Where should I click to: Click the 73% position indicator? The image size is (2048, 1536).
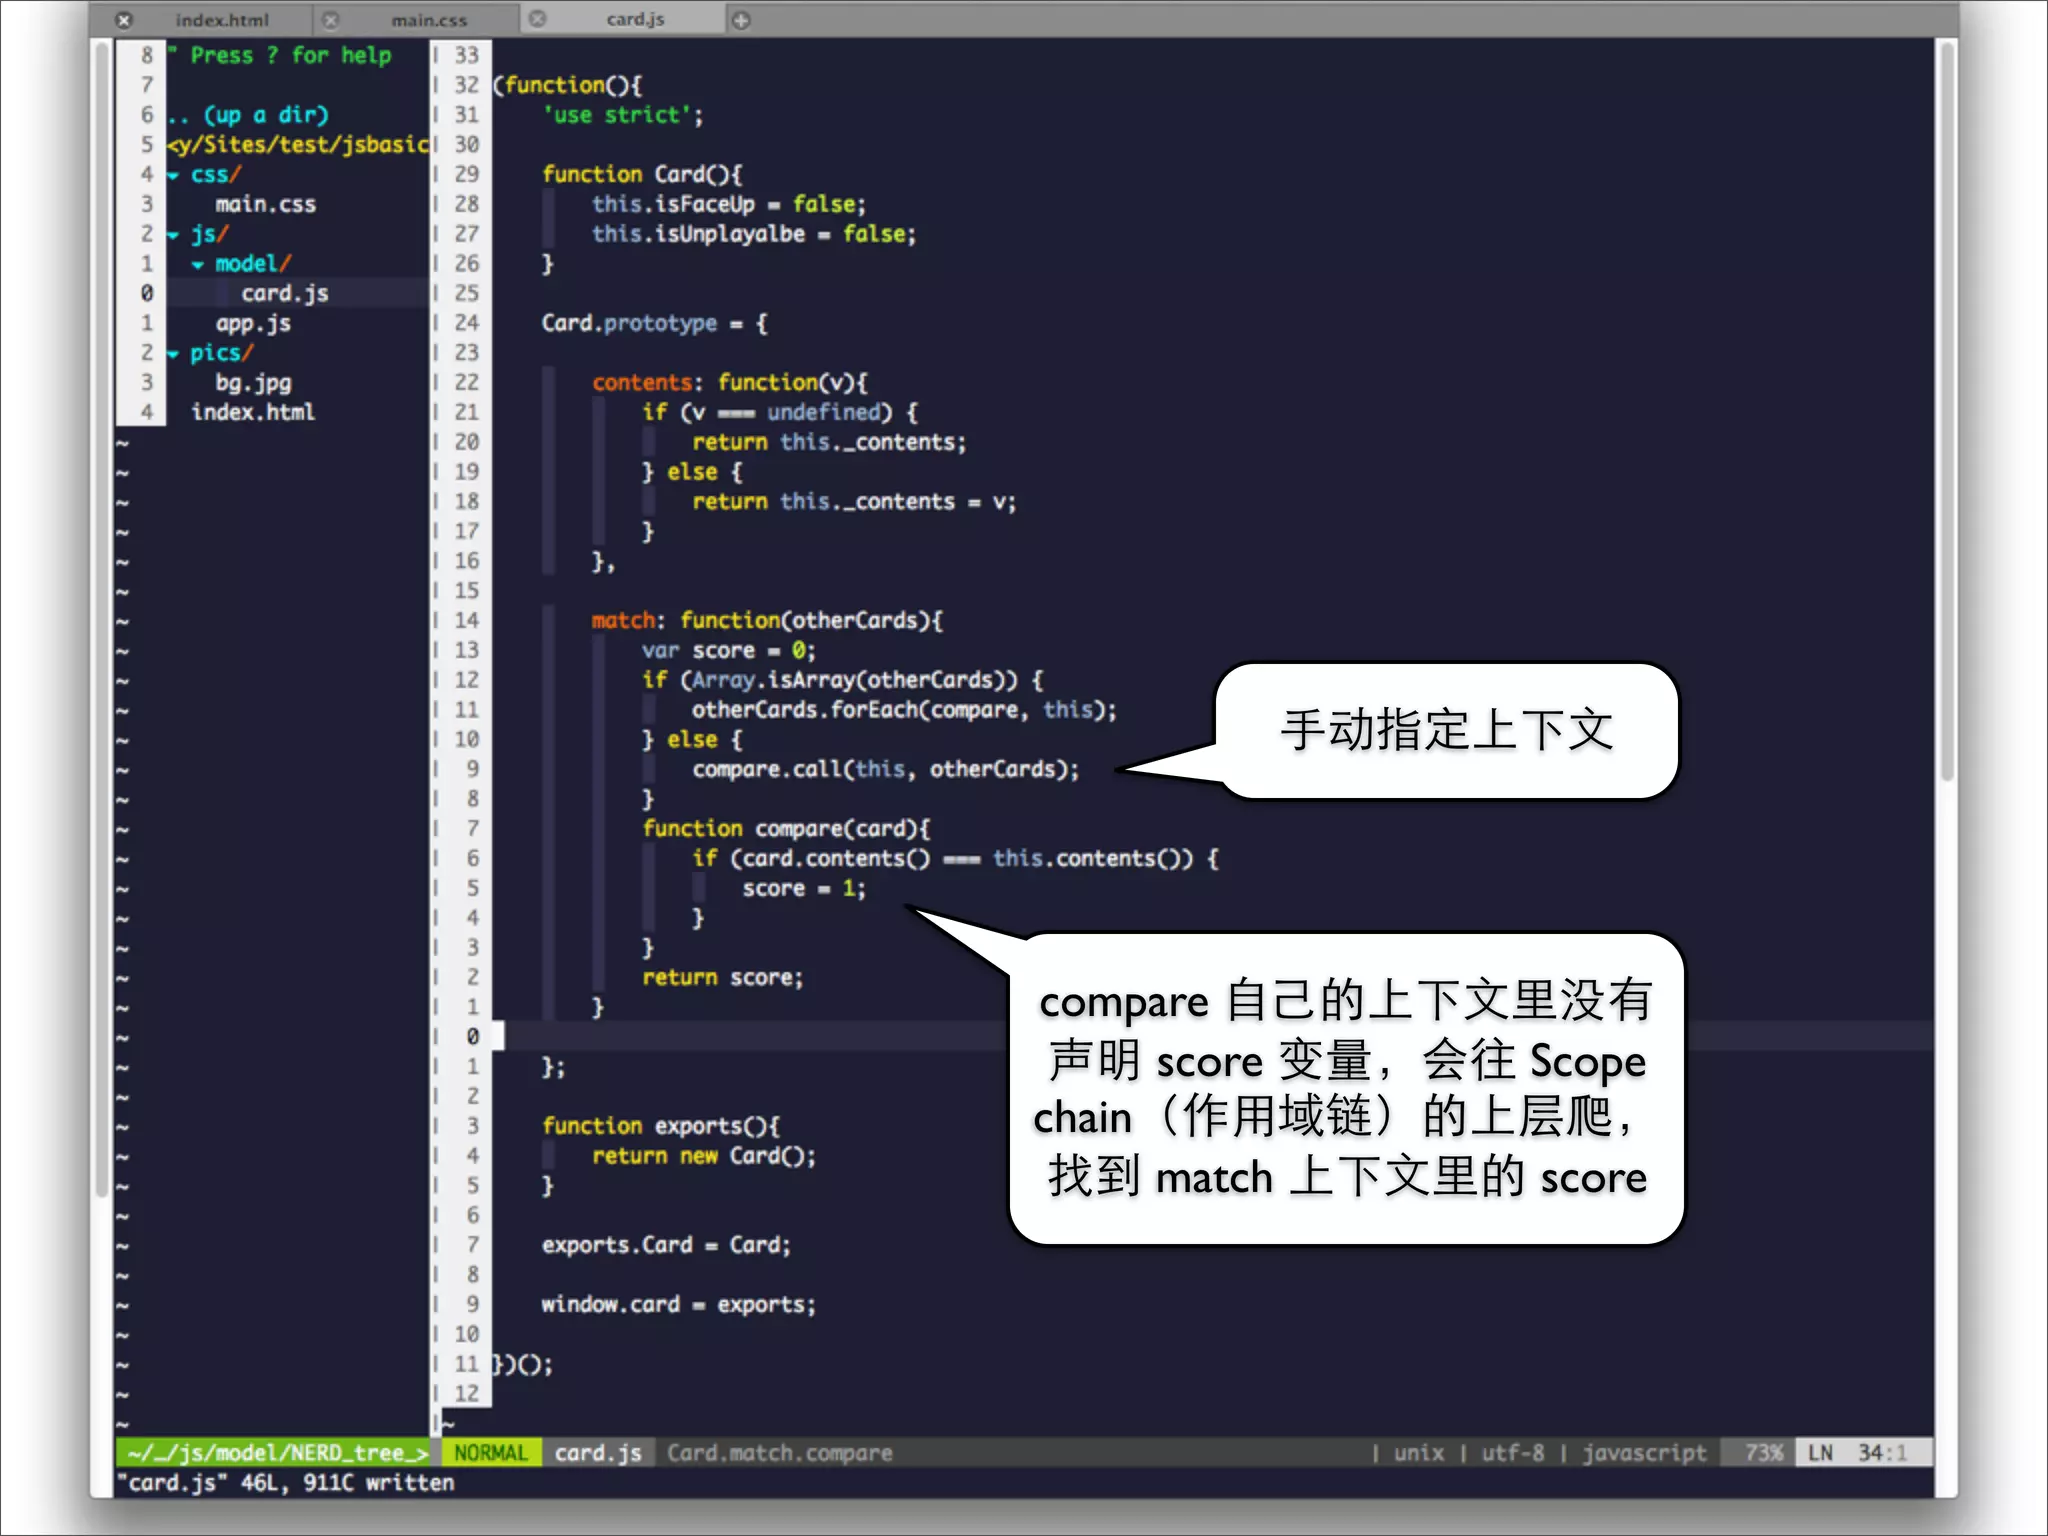[x=1764, y=1453]
